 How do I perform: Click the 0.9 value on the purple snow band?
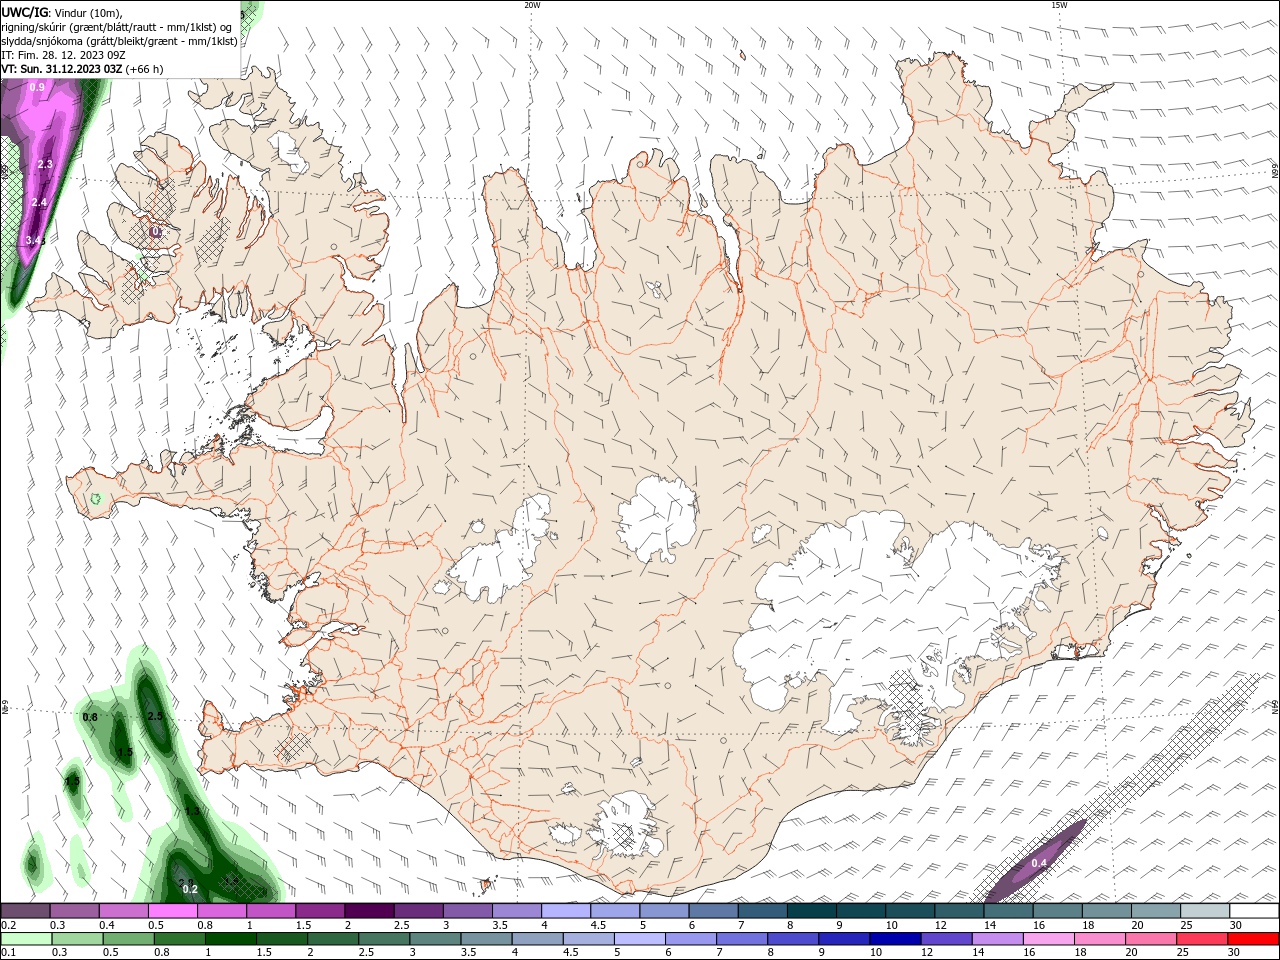click(37, 88)
